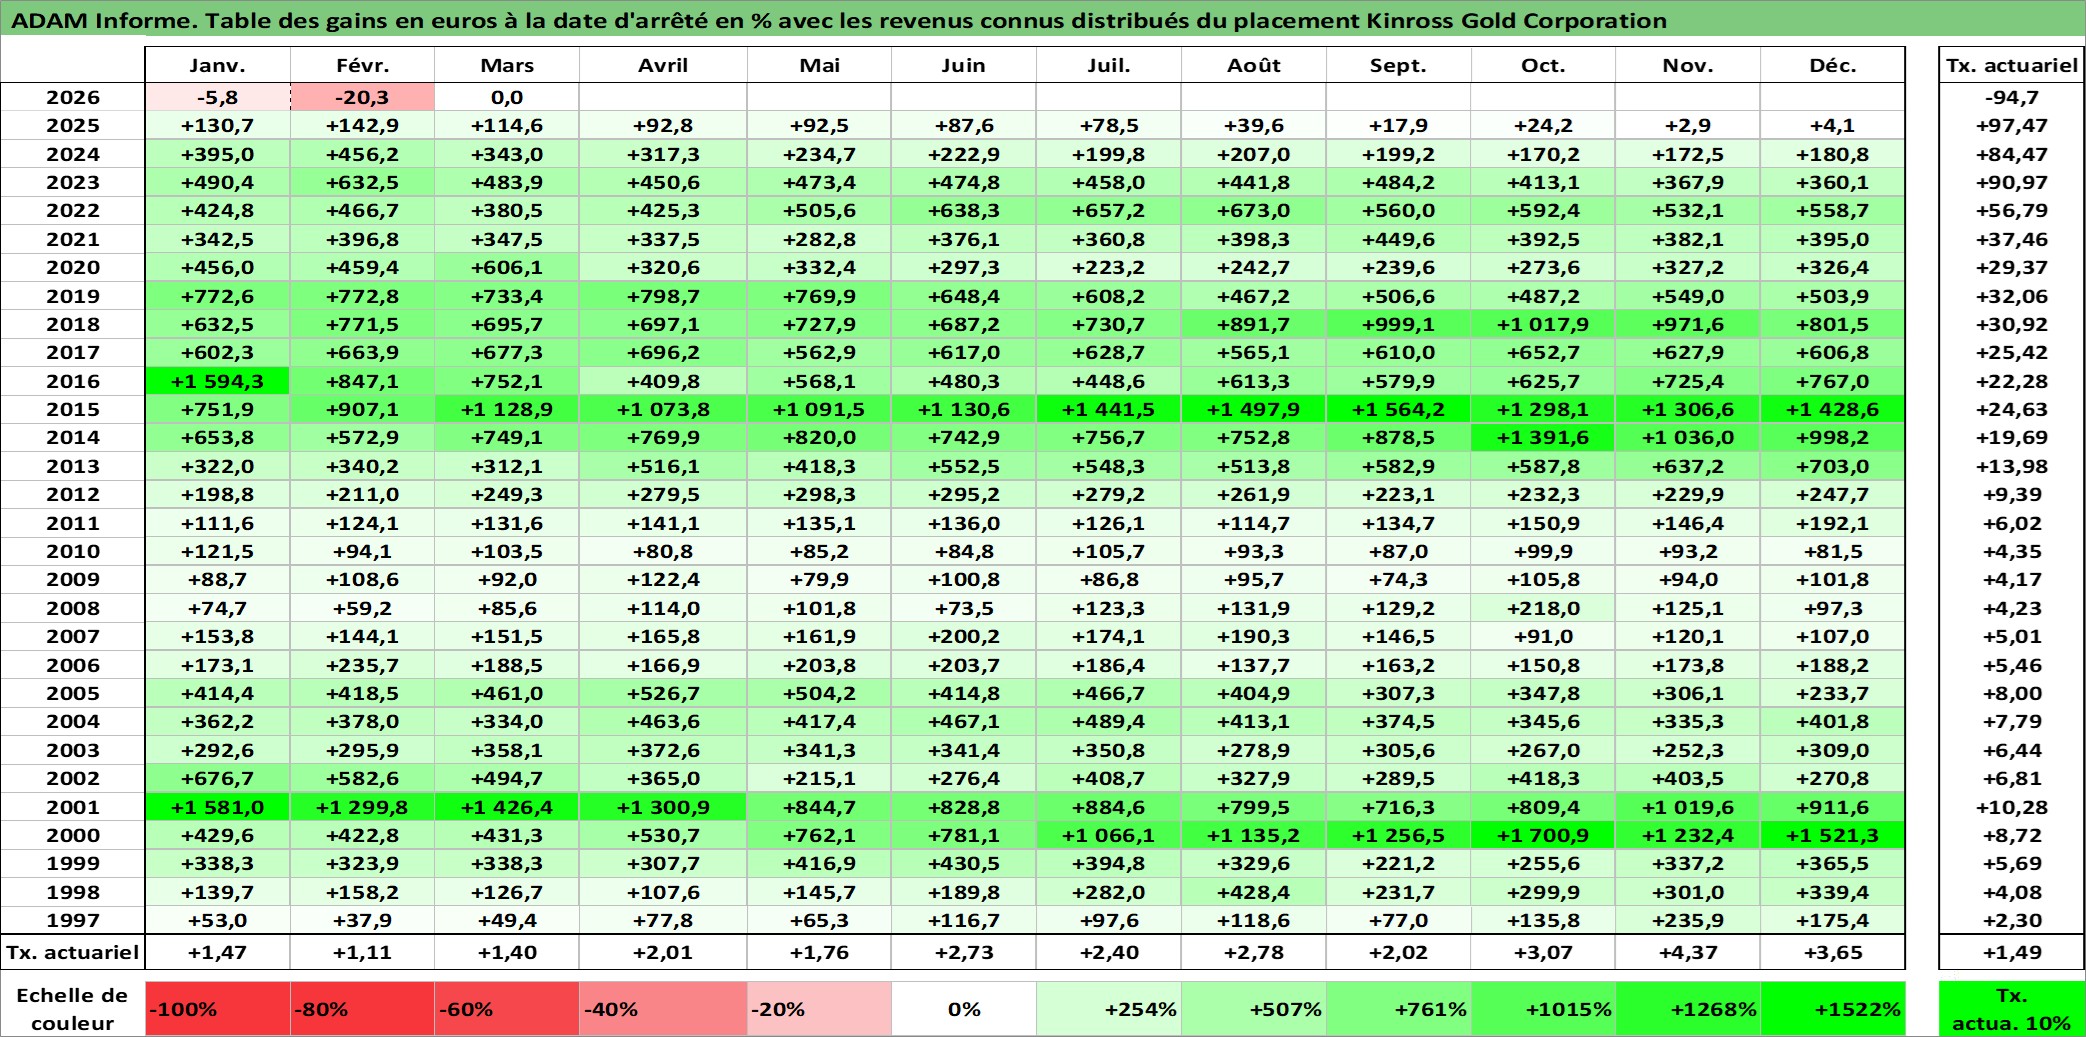
Task: Click the 0% white color scale cell
Action: click(x=964, y=1009)
